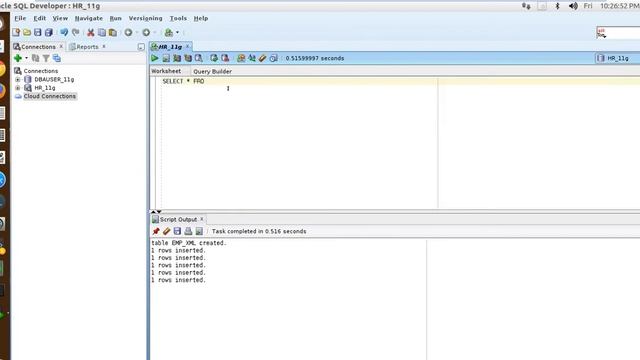The image size is (640, 360).
Task: Click the Commit icon in worksheet toolbar
Action: click(x=214, y=58)
